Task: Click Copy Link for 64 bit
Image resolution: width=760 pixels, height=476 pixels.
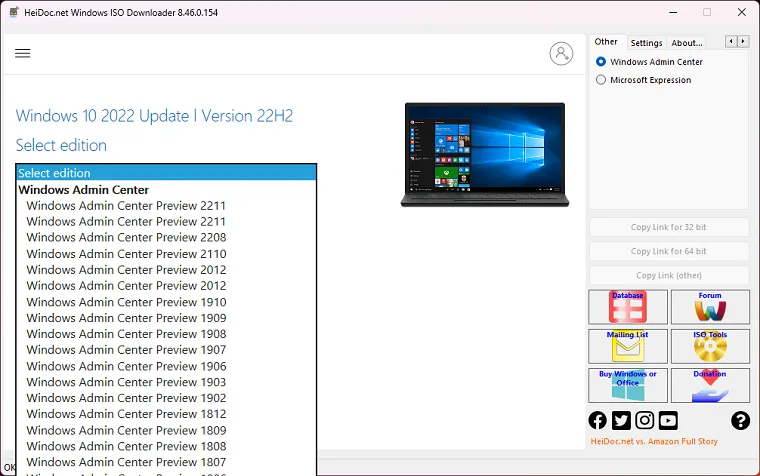Action: point(668,251)
